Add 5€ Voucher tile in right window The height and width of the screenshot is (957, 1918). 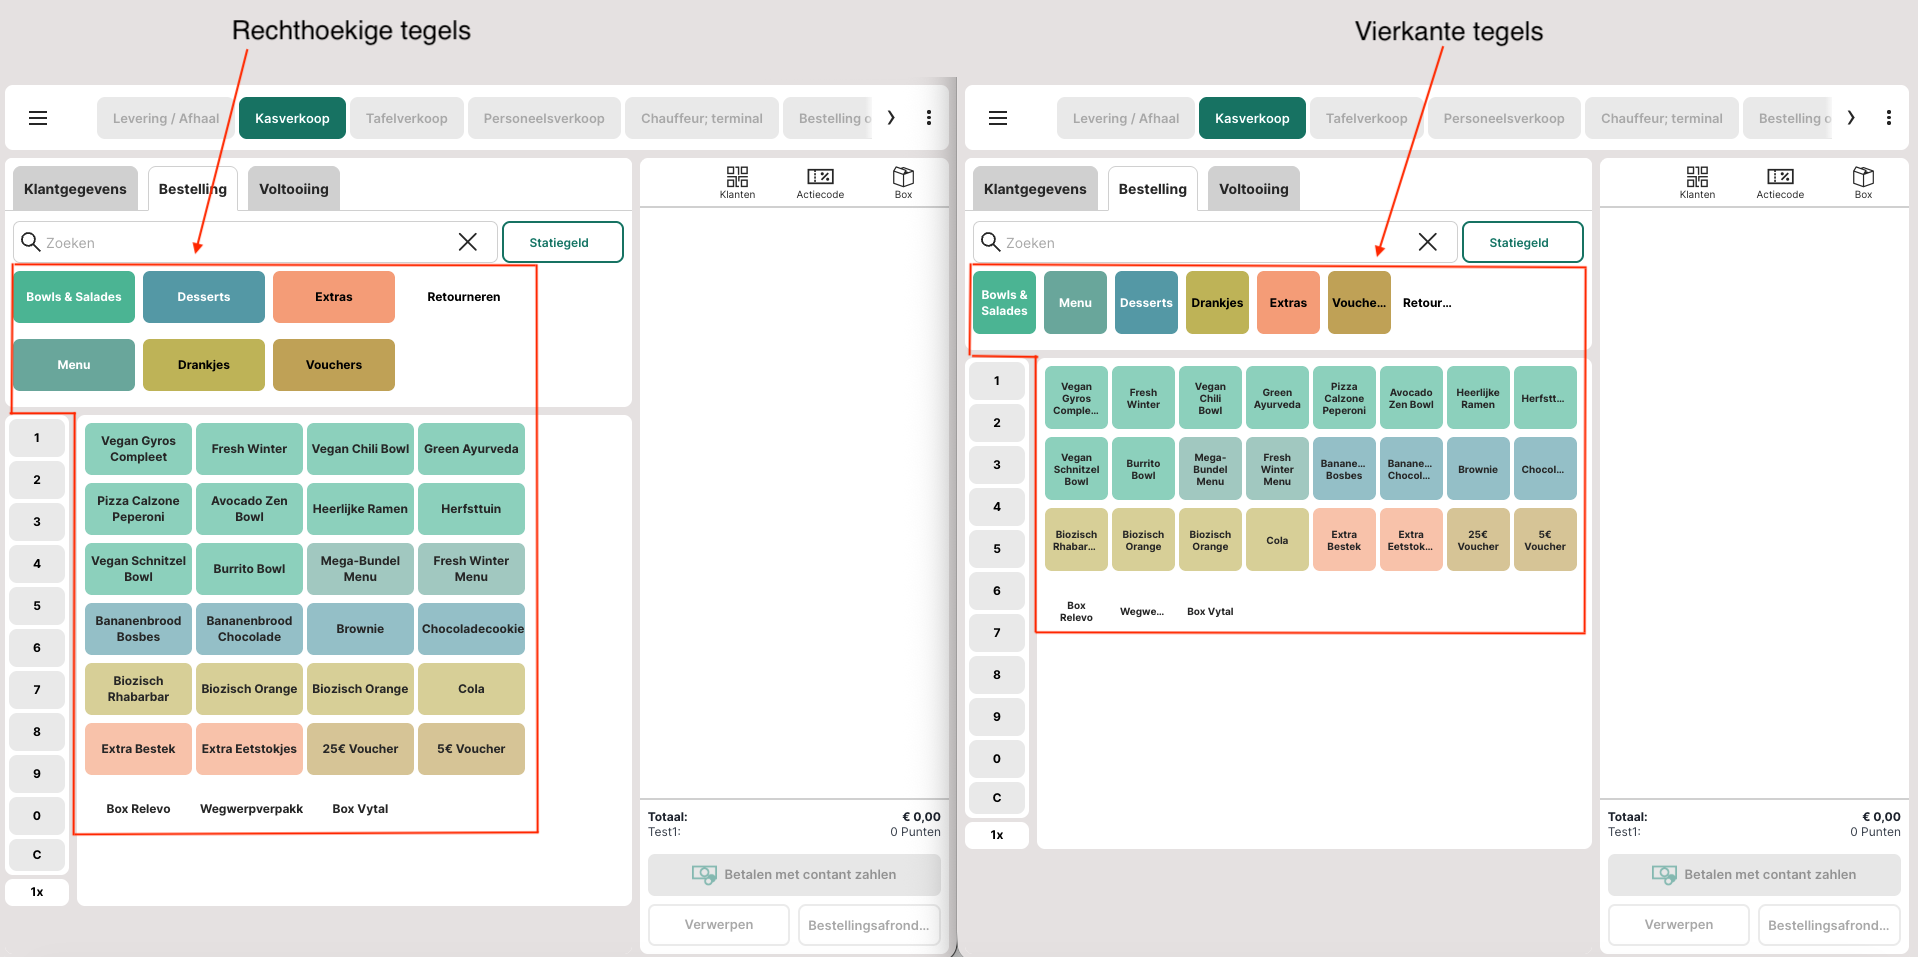[x=1545, y=540]
